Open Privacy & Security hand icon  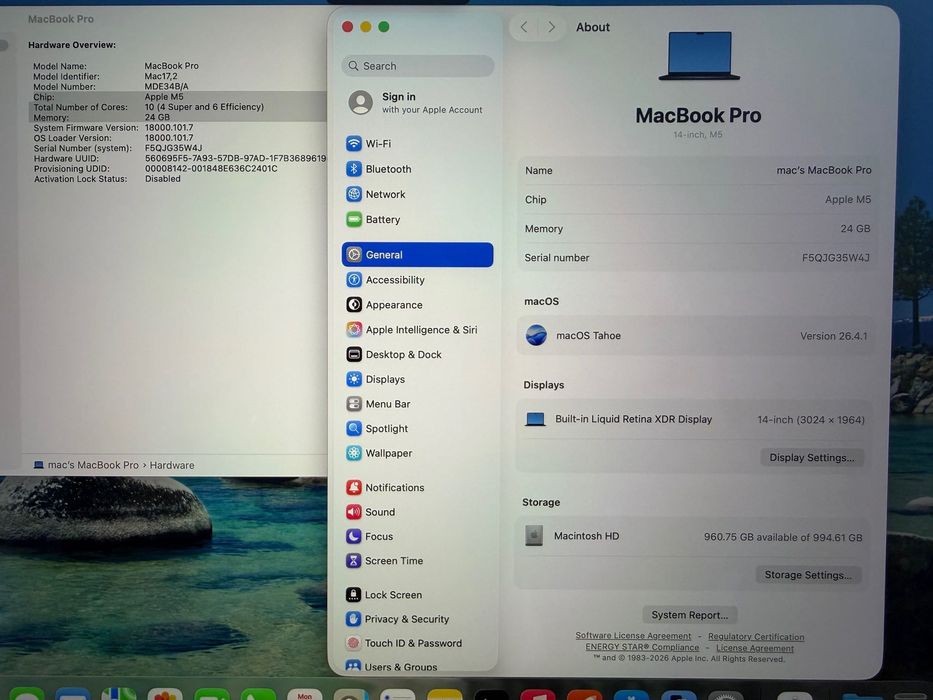tap(353, 619)
